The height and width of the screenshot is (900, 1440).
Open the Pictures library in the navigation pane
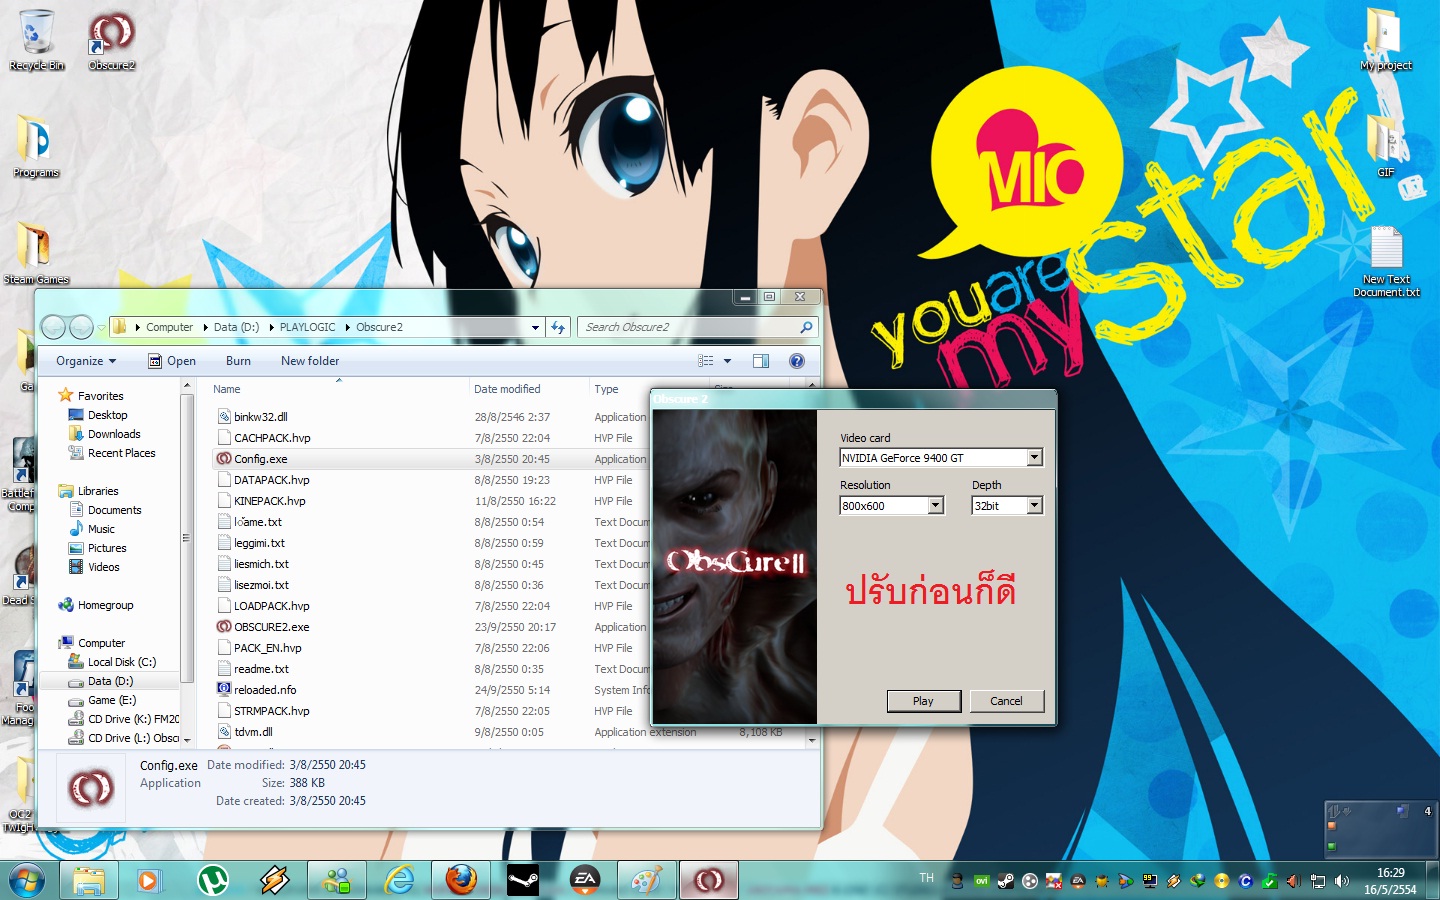[107, 548]
